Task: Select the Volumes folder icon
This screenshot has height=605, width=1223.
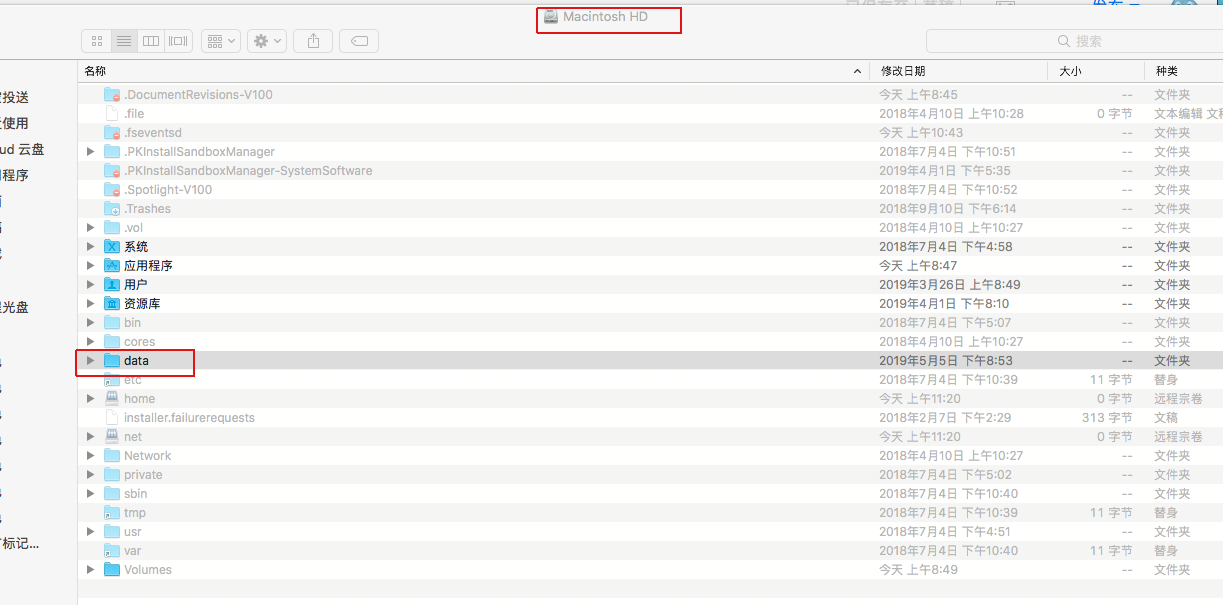Action: tap(112, 570)
